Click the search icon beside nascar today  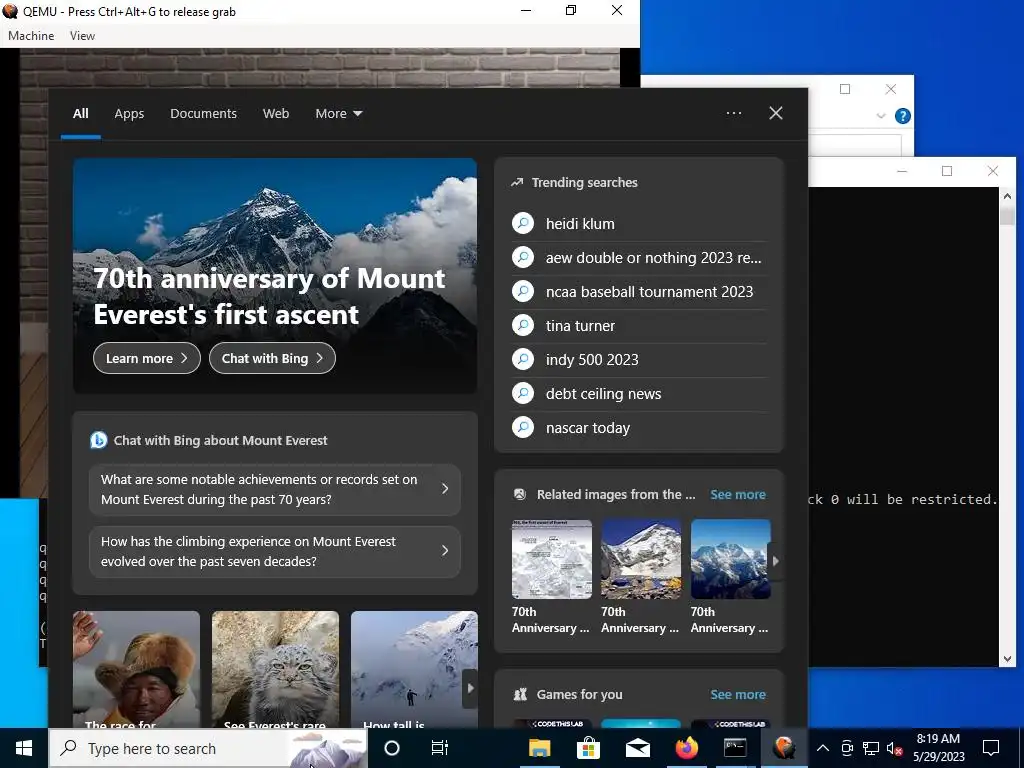523,427
